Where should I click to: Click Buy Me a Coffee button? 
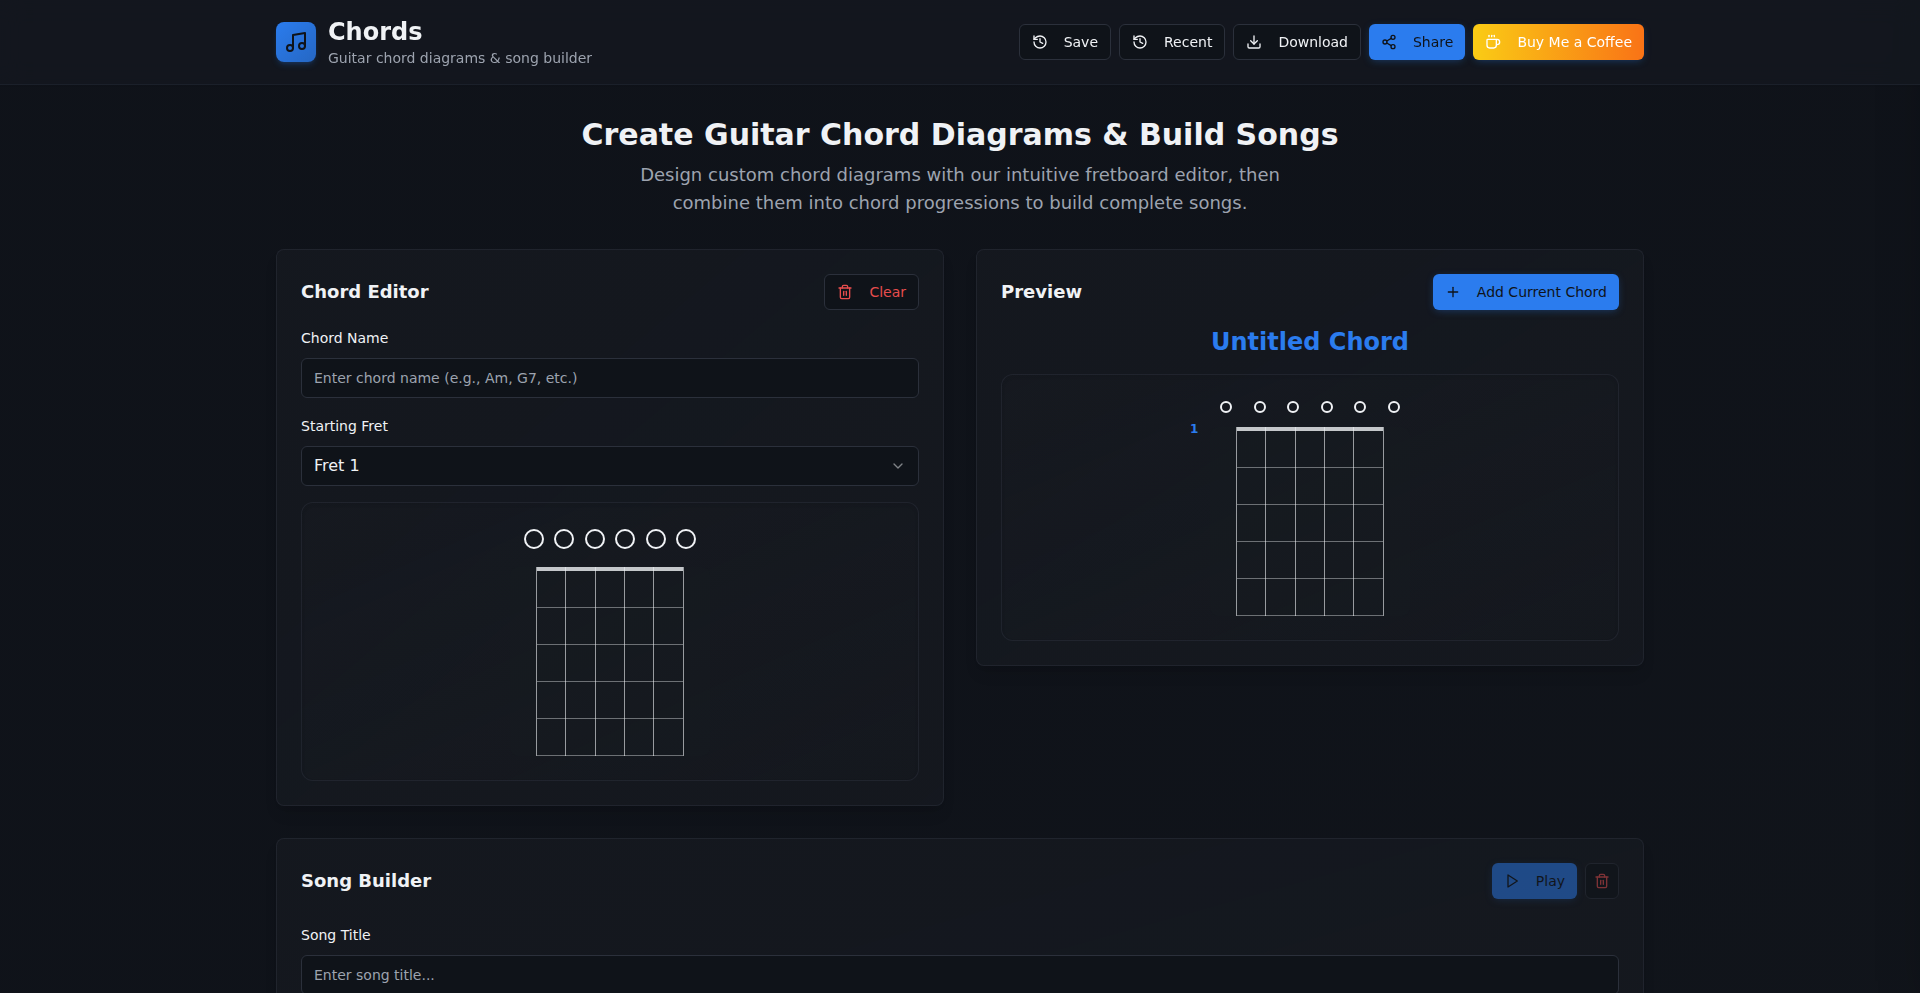click(1557, 42)
